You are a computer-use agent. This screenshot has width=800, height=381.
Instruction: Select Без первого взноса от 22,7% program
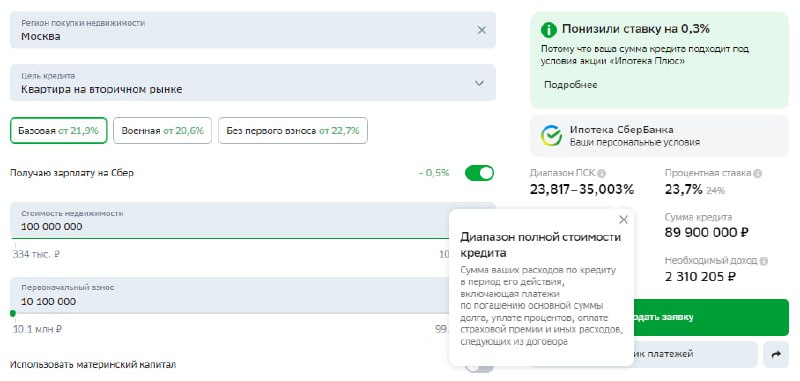point(293,131)
